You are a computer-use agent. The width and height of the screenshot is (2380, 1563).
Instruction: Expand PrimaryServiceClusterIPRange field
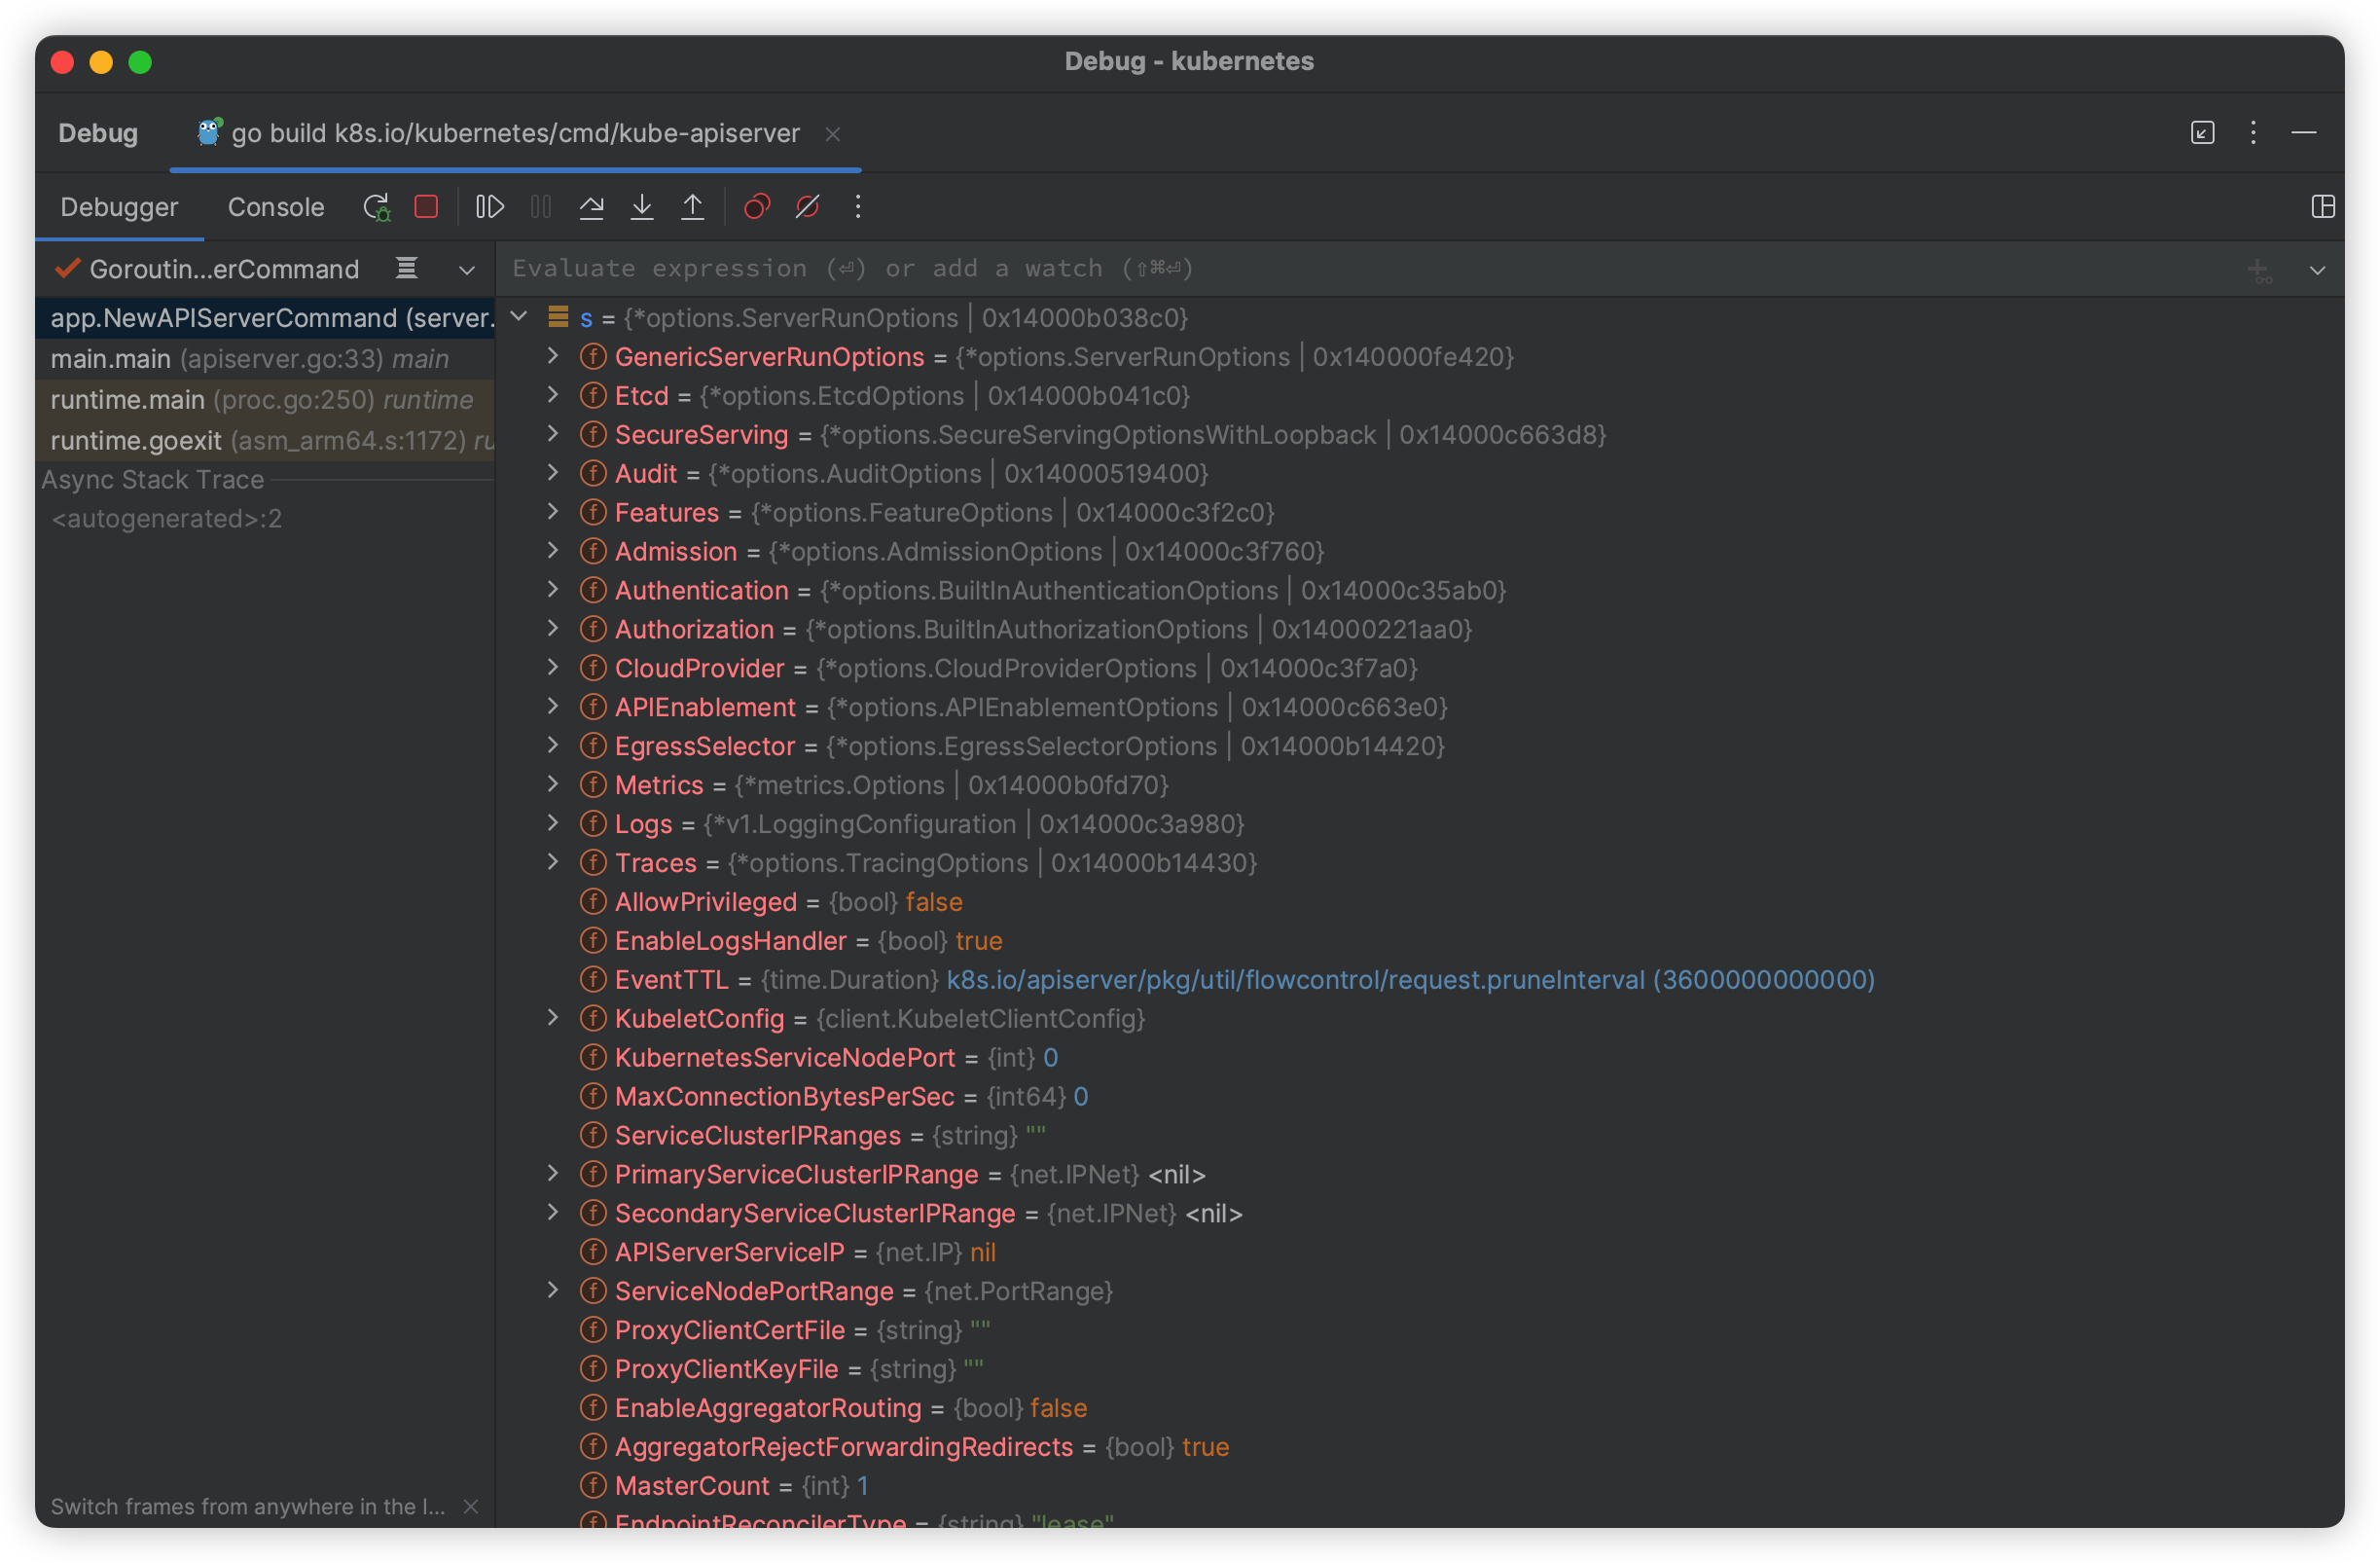(x=552, y=1174)
